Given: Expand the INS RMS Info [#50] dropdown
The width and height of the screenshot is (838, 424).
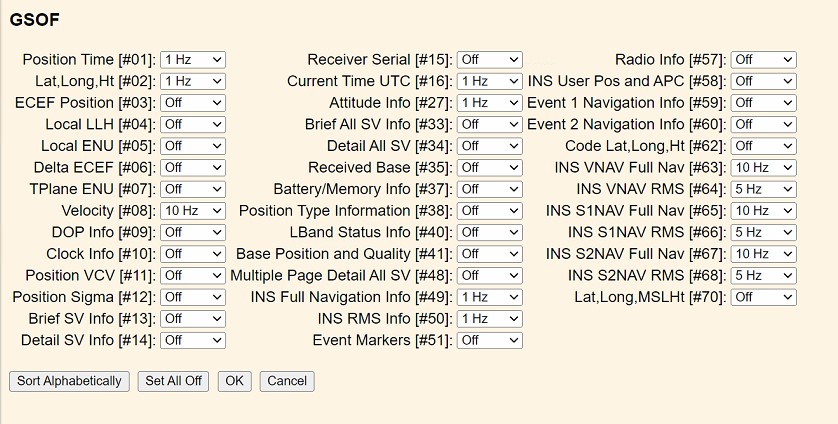Looking at the screenshot, I should coord(489,319).
